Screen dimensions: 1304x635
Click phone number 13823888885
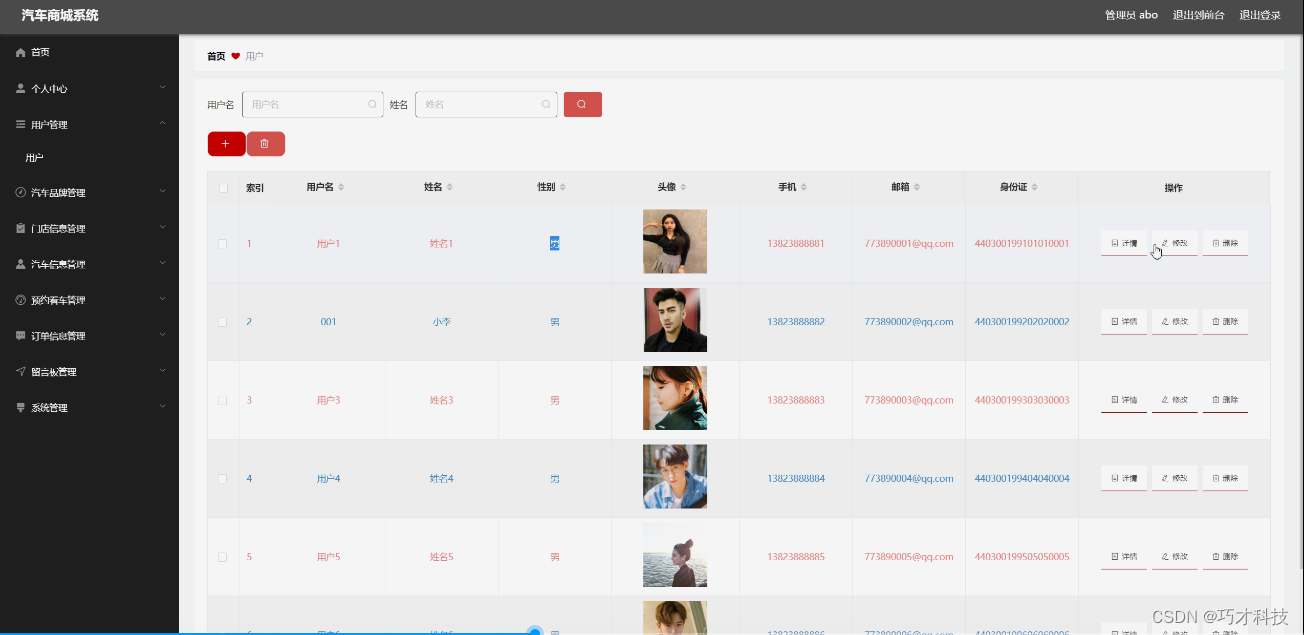click(x=796, y=557)
